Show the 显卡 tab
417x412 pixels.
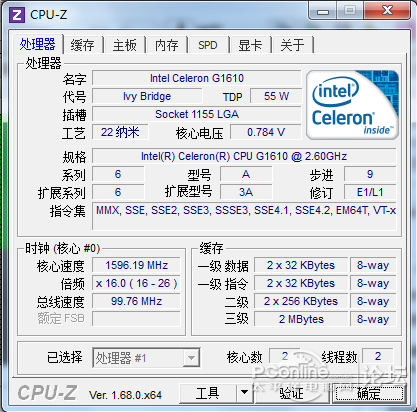[250, 45]
